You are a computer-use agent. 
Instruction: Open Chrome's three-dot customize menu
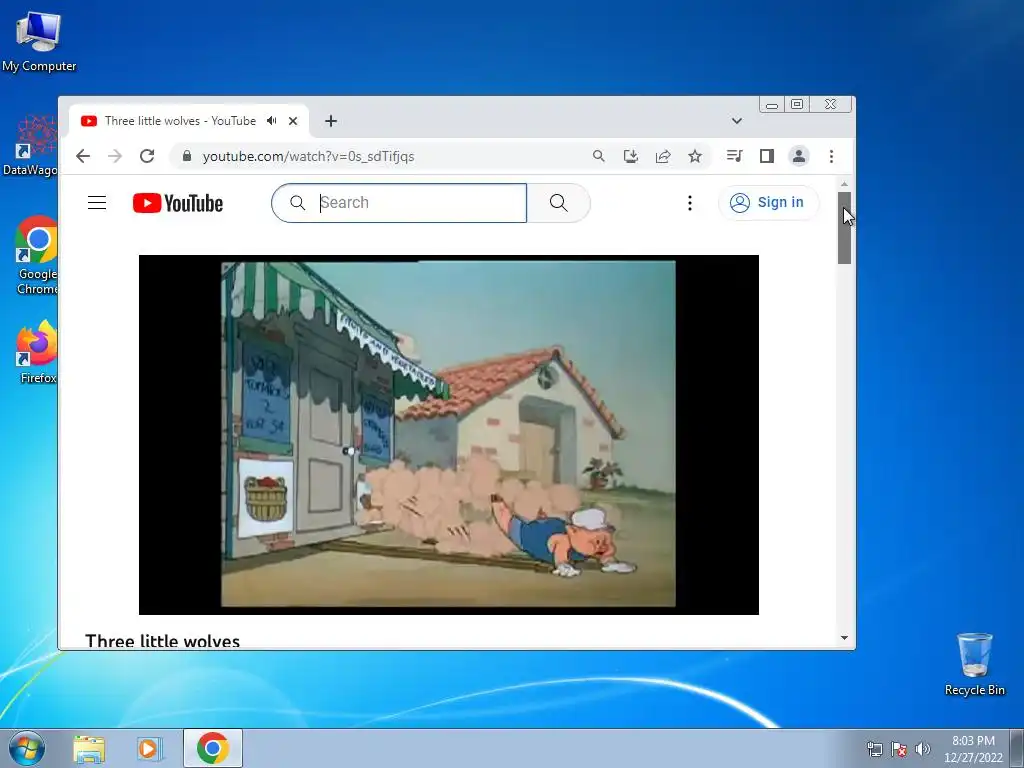click(831, 156)
